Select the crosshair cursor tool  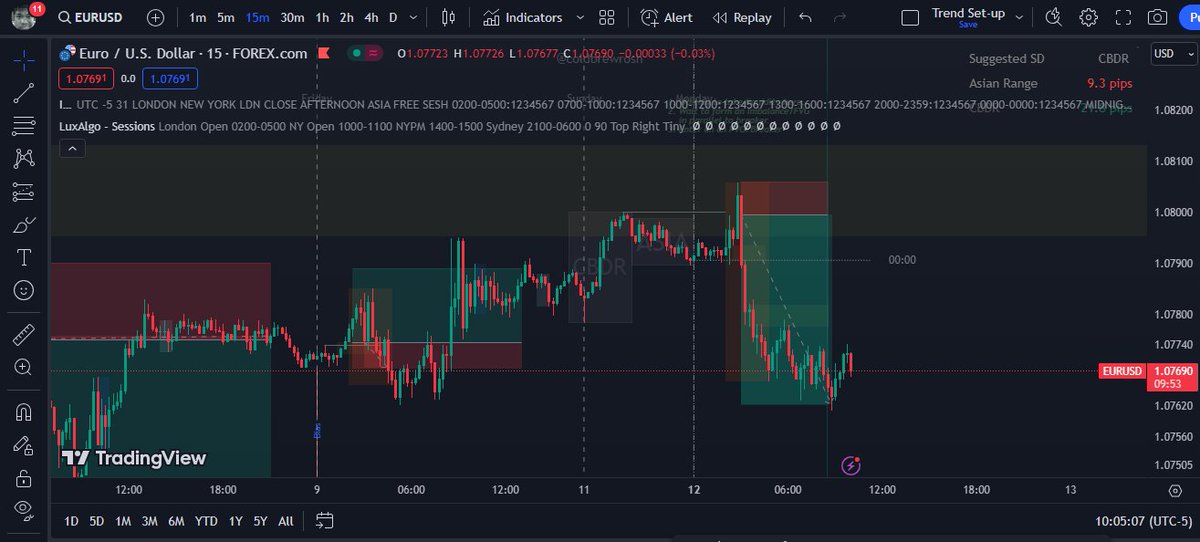pos(24,59)
